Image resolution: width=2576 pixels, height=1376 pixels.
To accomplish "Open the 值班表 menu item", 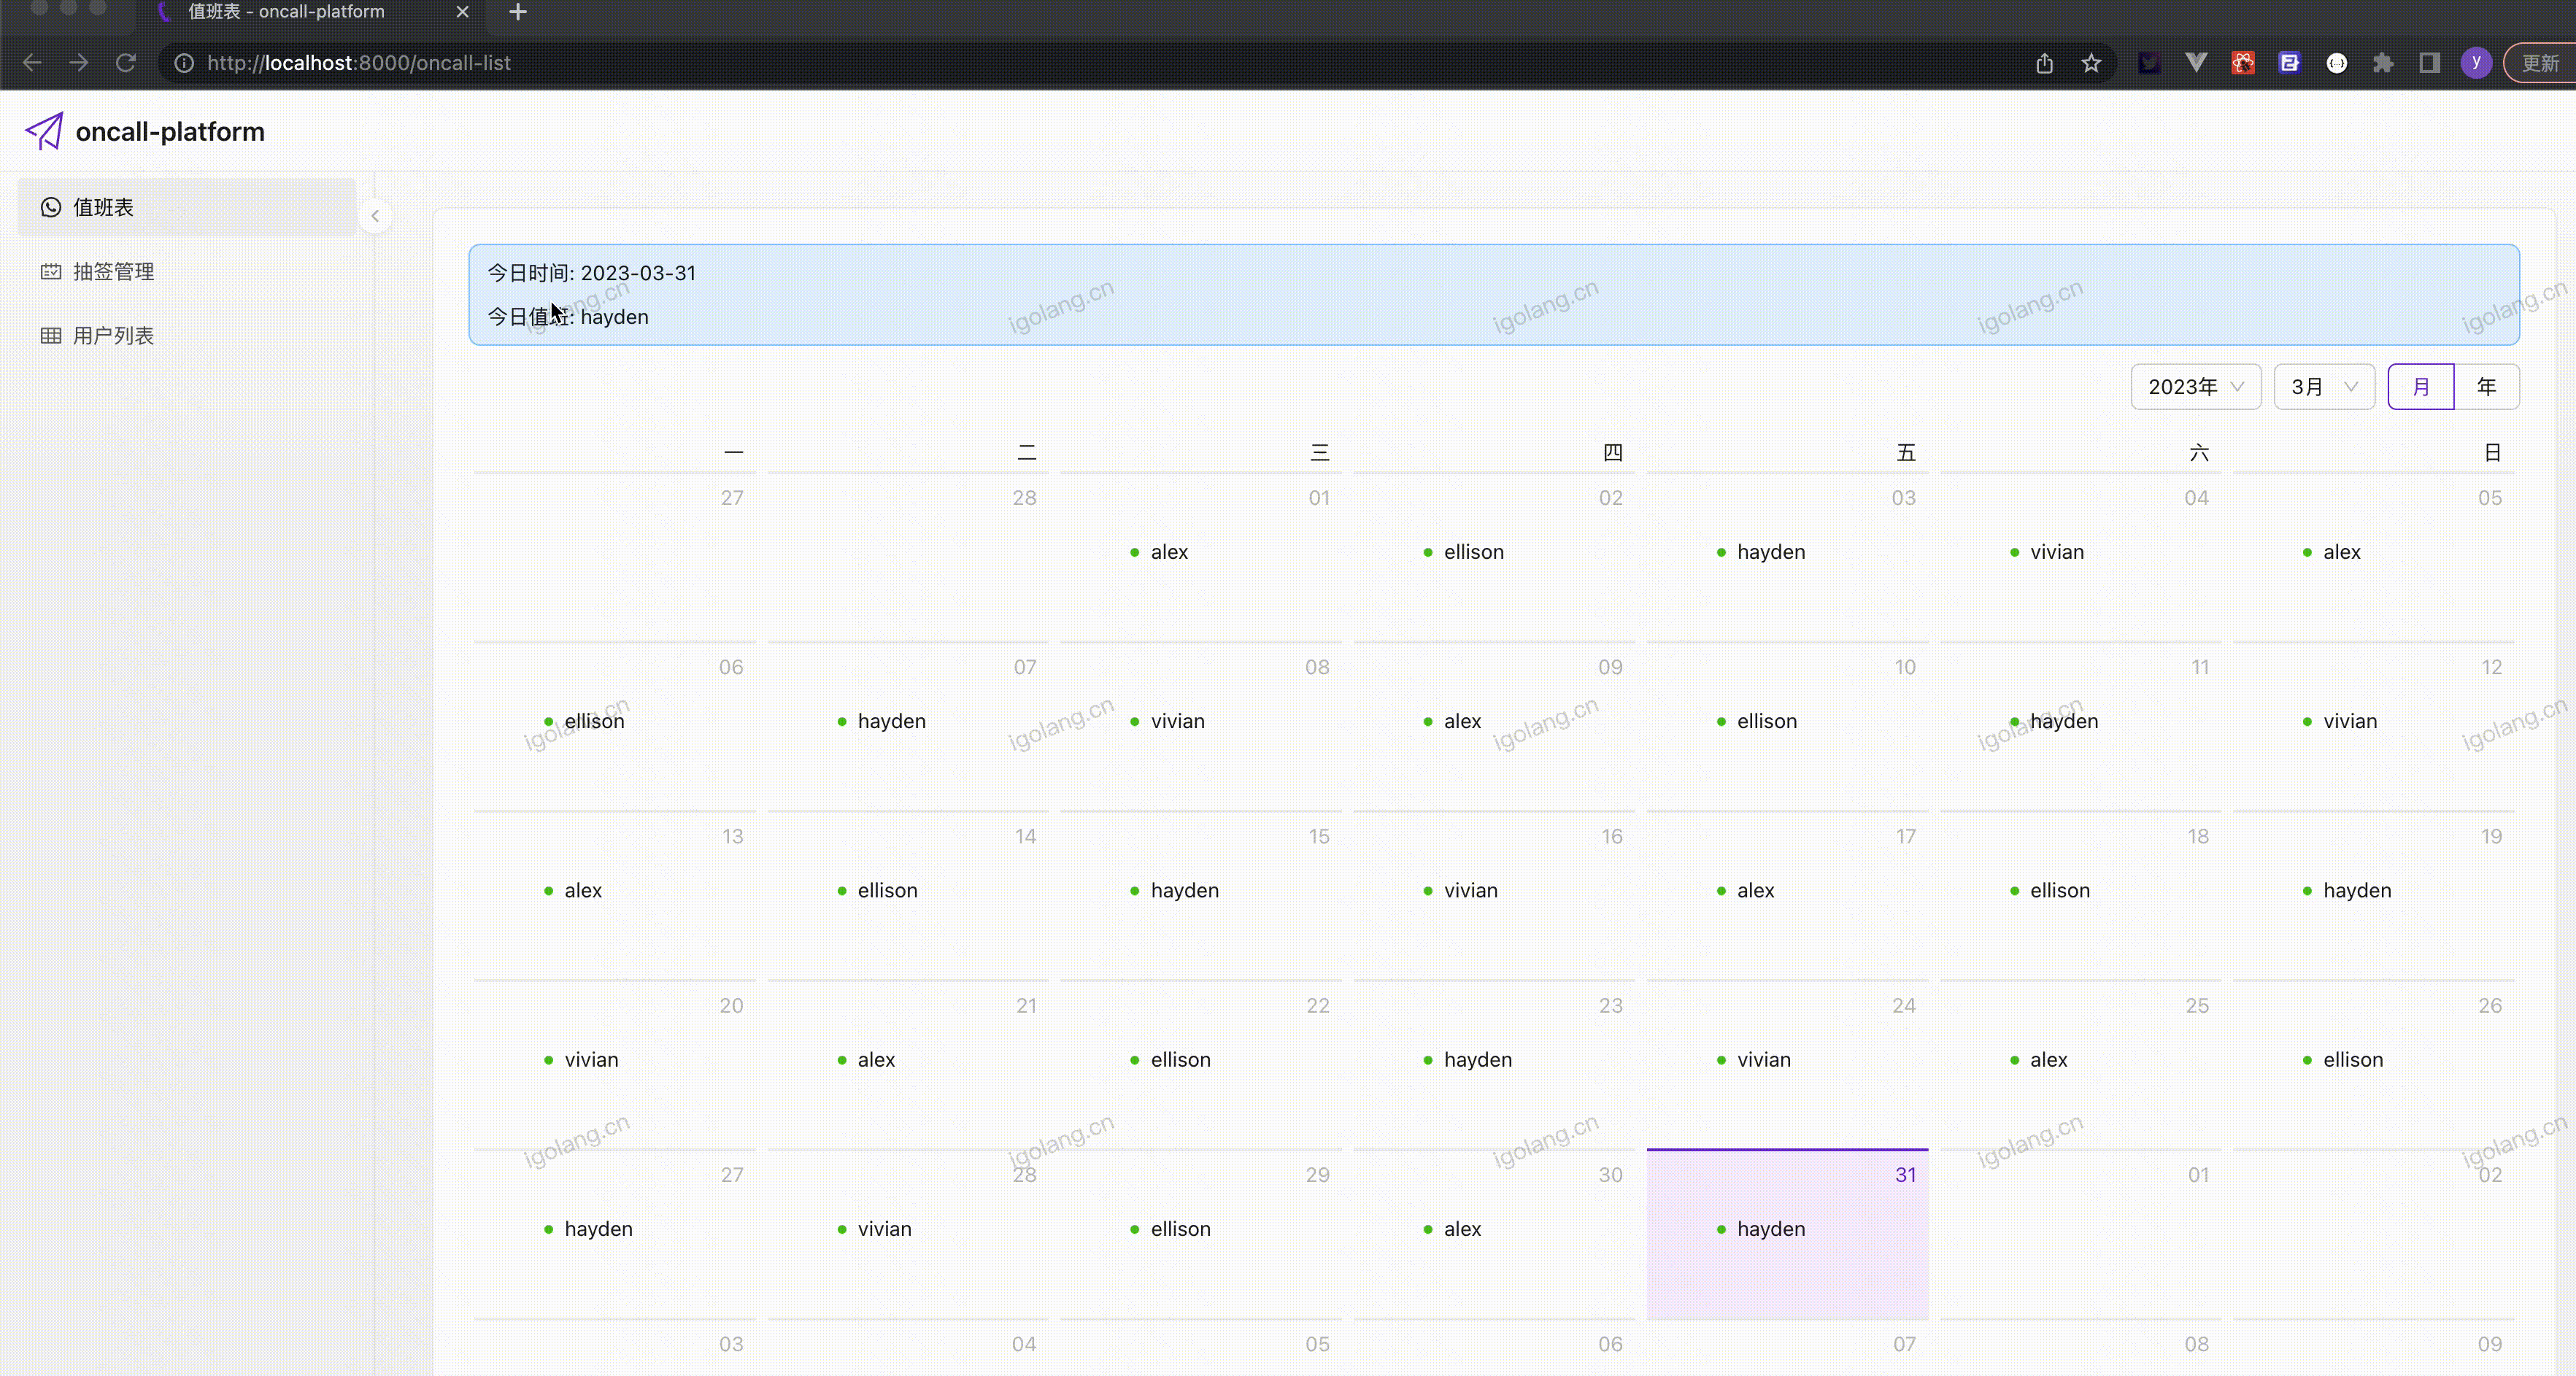I will pyautogui.click(x=103, y=207).
